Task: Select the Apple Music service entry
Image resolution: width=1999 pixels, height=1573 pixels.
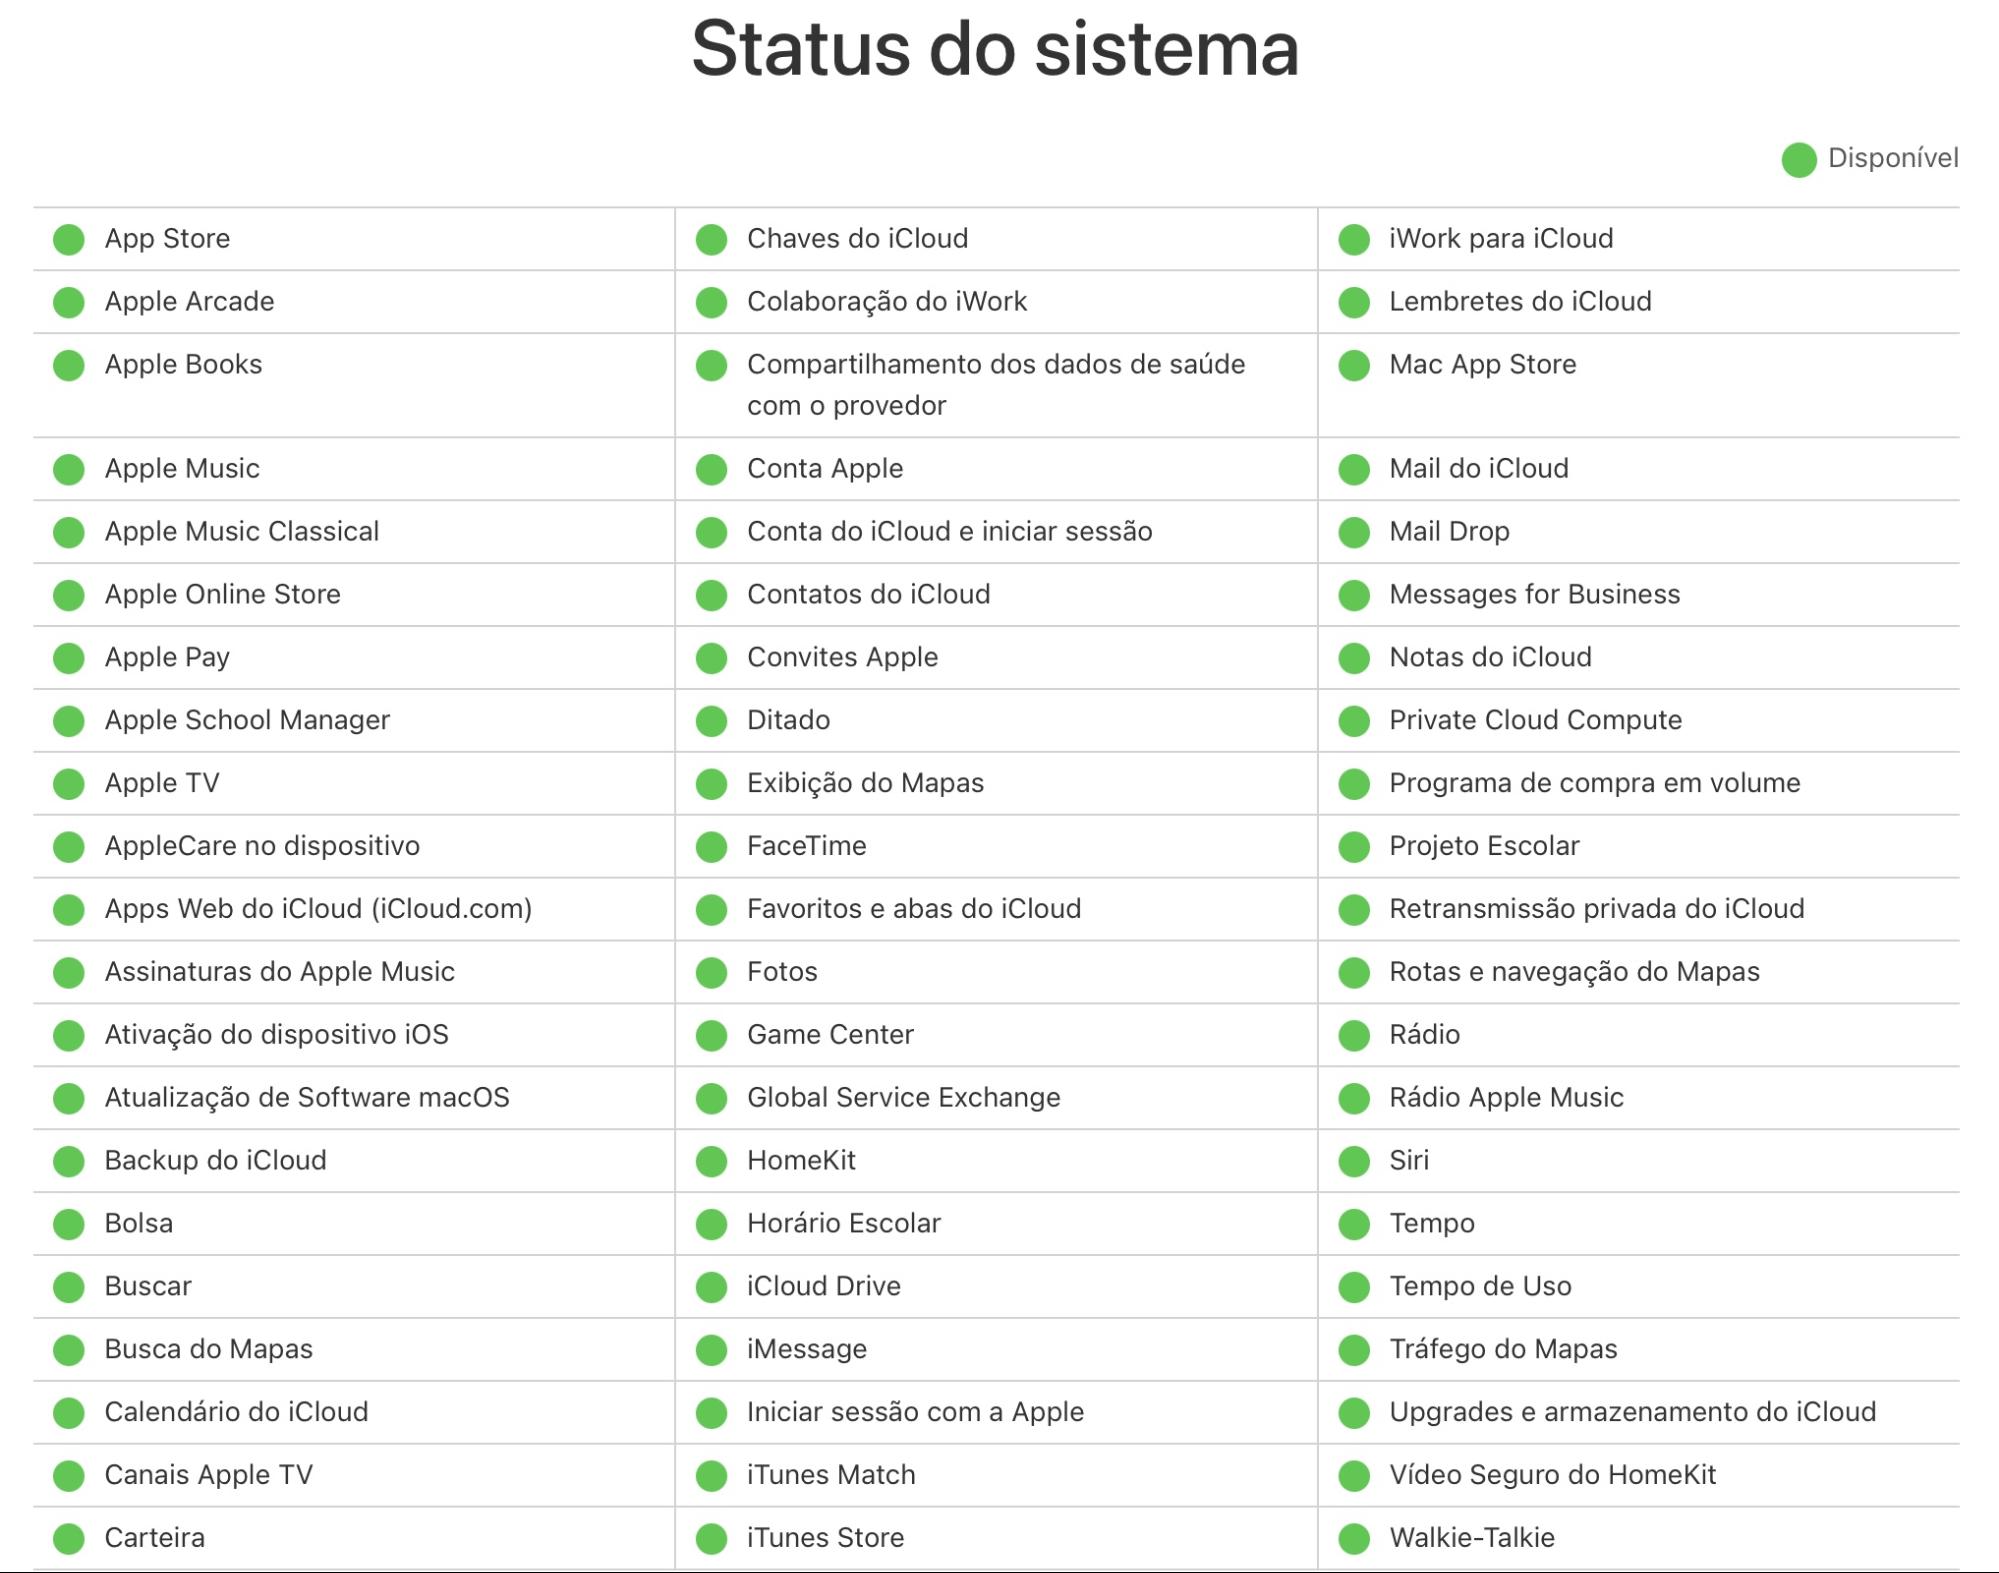Action: pyautogui.click(x=180, y=468)
